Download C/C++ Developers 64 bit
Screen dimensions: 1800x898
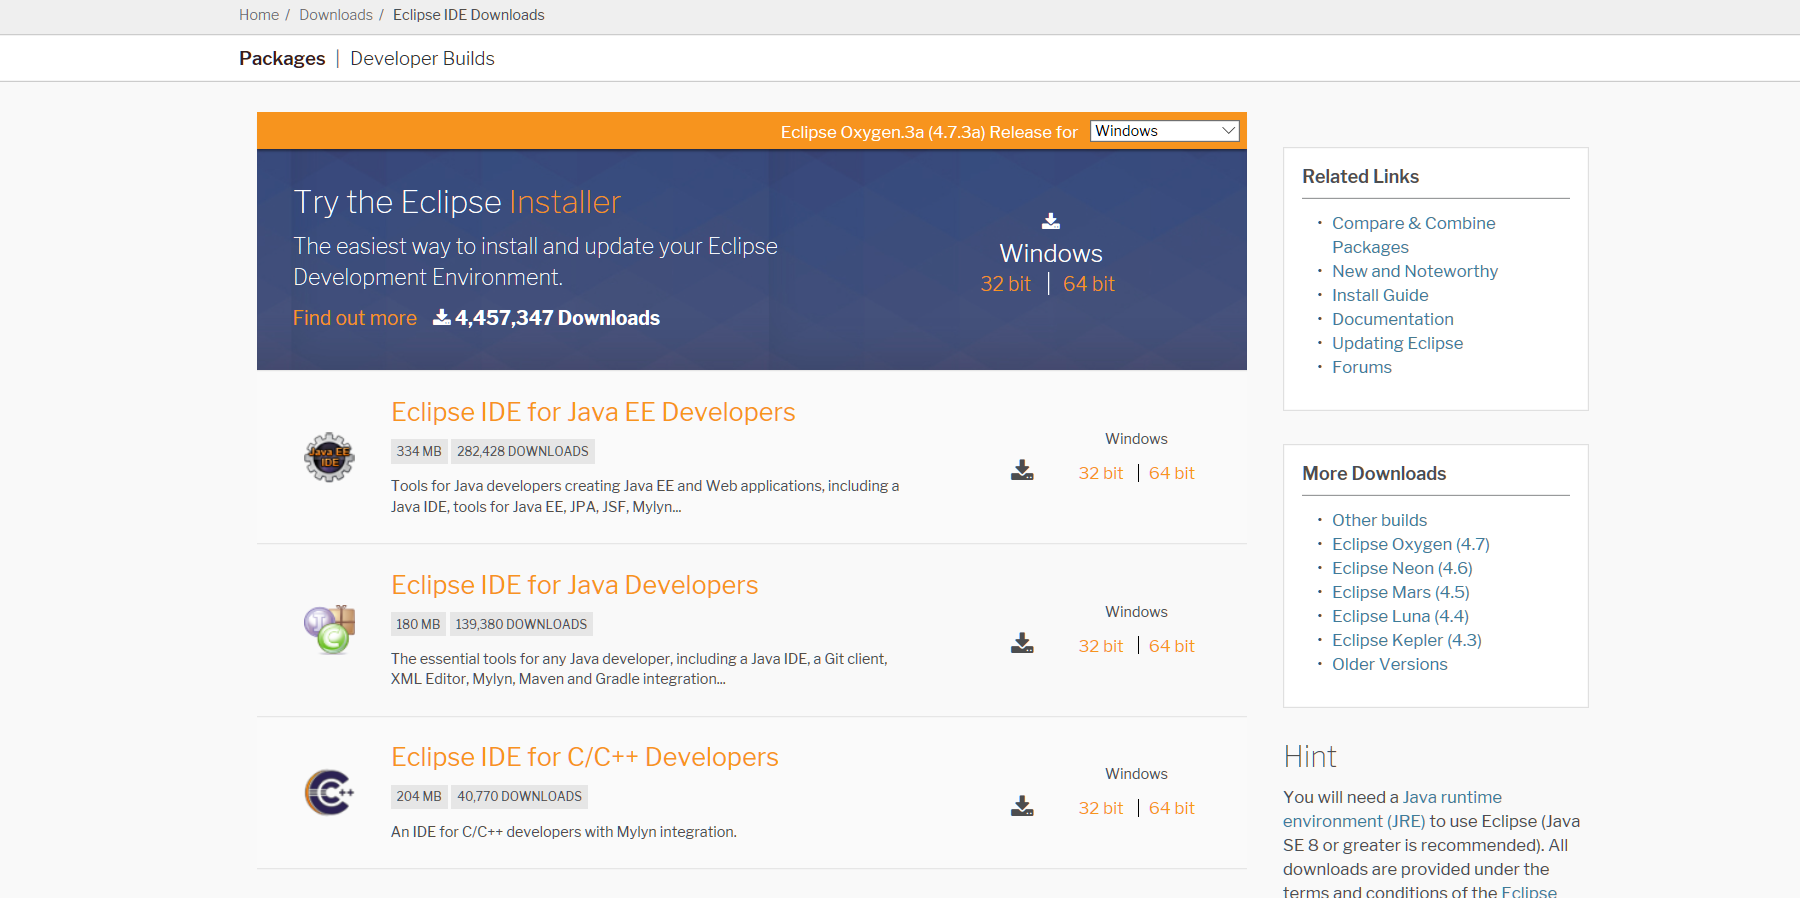(1171, 808)
